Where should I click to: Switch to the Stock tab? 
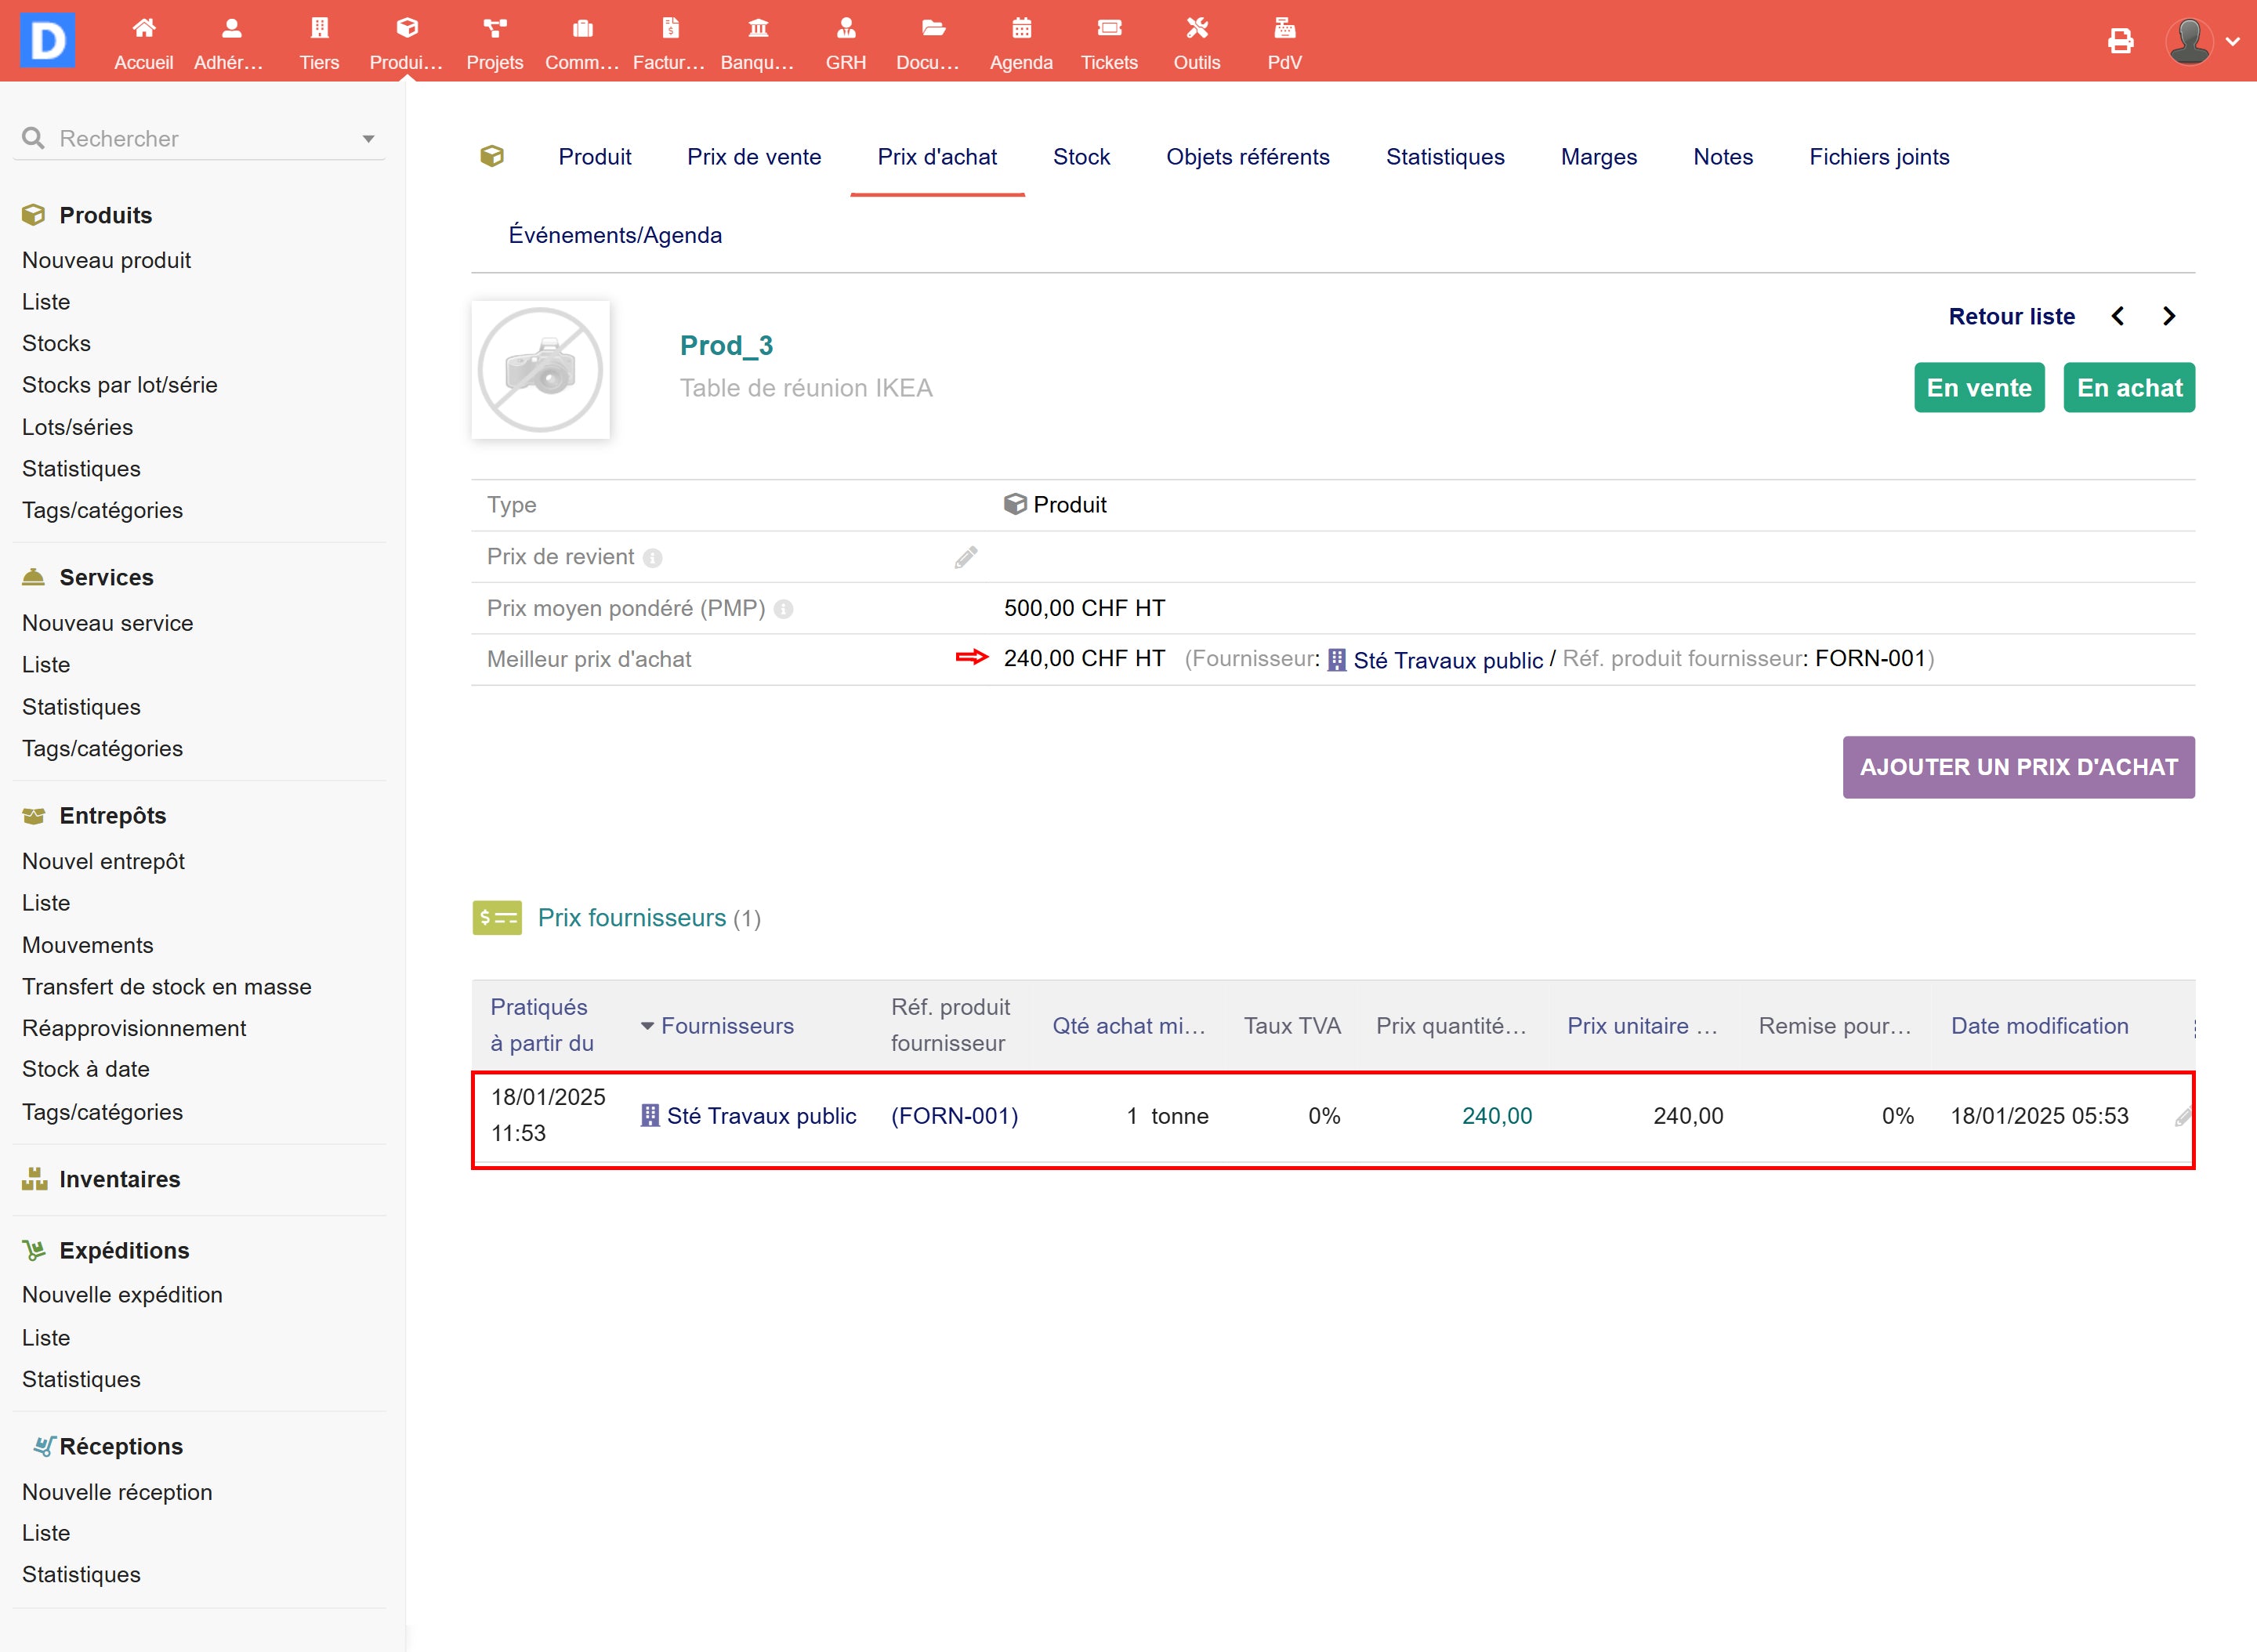1081,157
